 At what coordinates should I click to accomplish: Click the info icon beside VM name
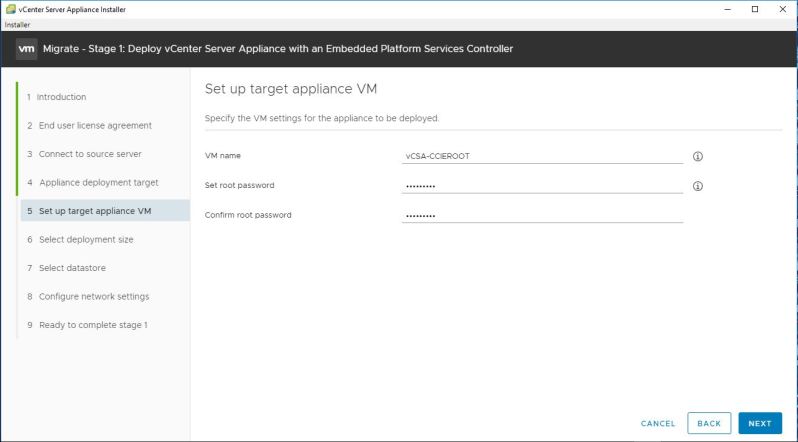[698, 156]
